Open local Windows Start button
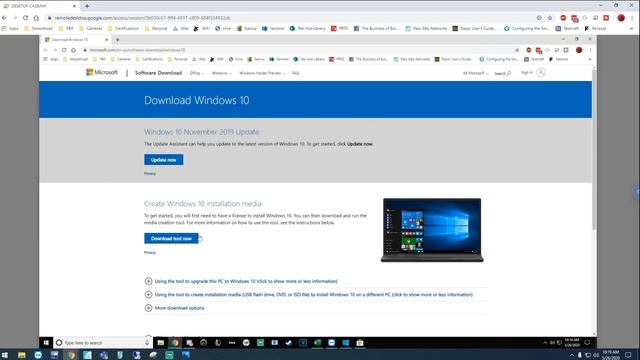 [4, 355]
